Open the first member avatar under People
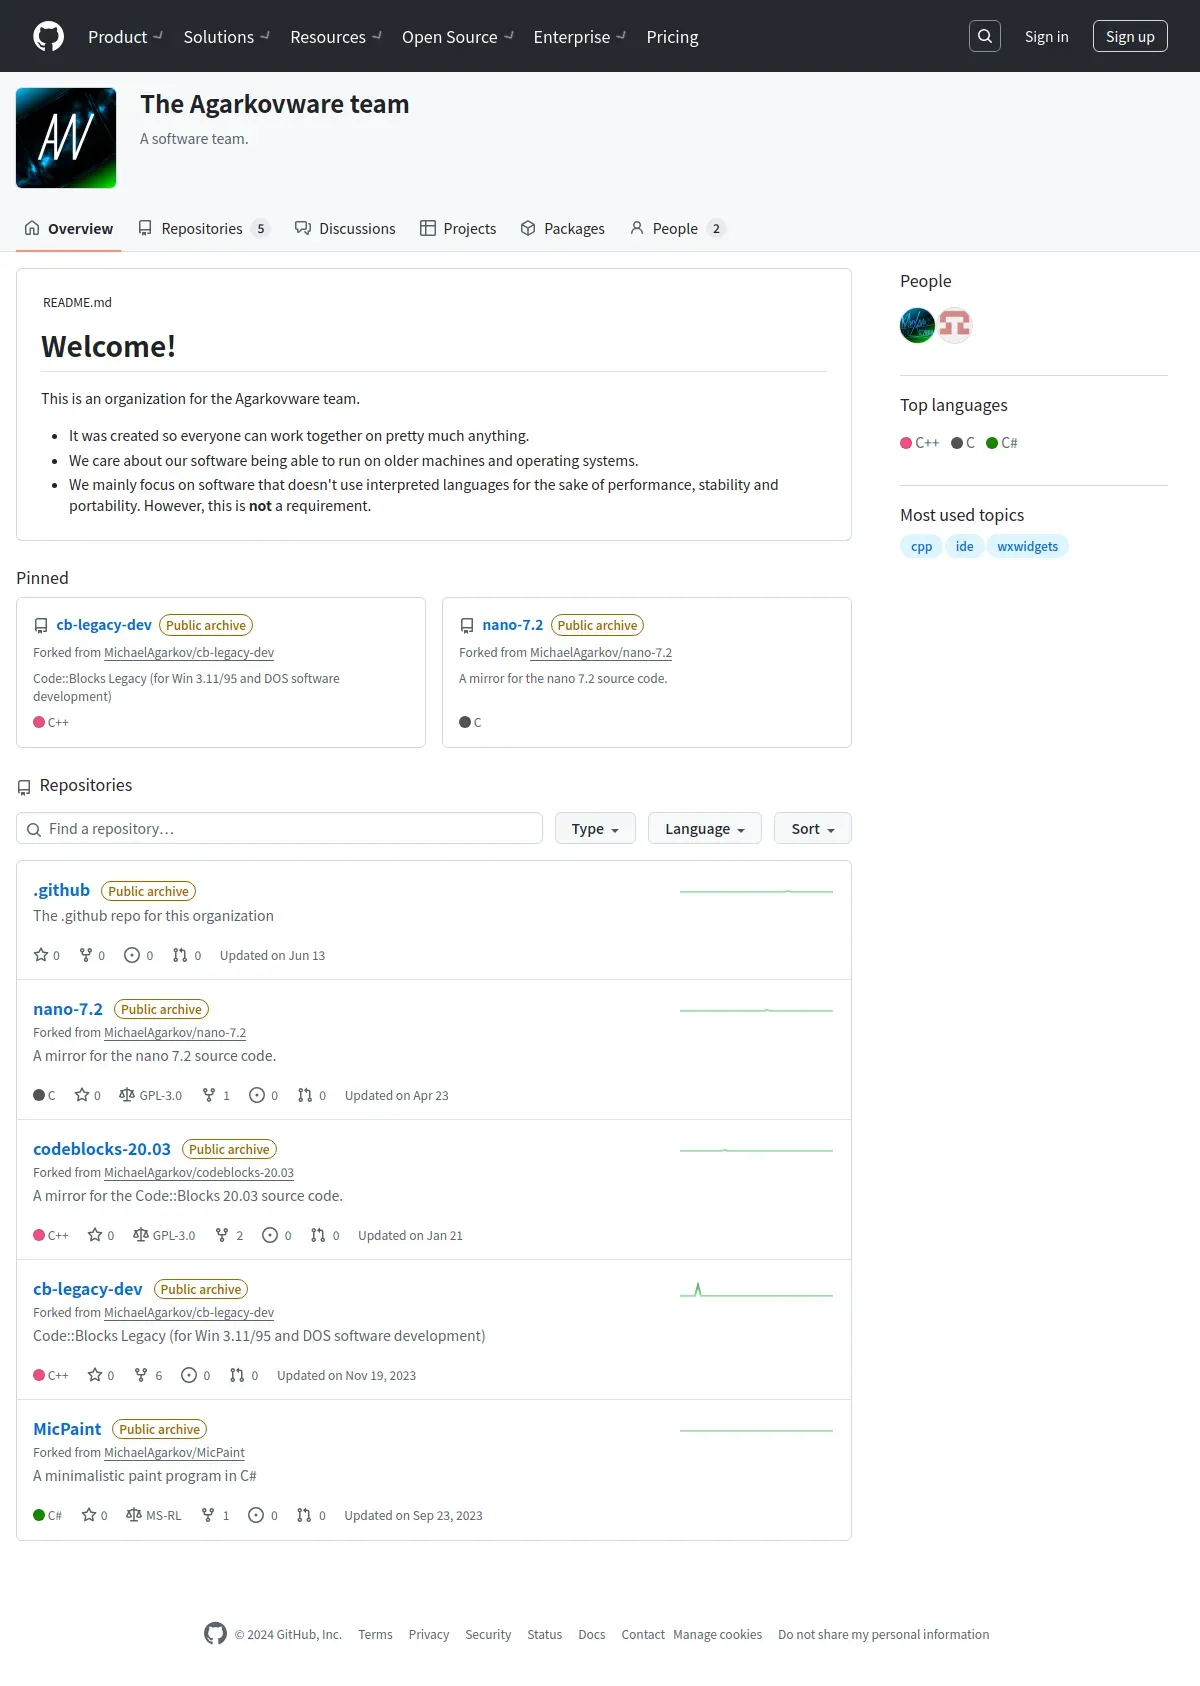 point(917,325)
